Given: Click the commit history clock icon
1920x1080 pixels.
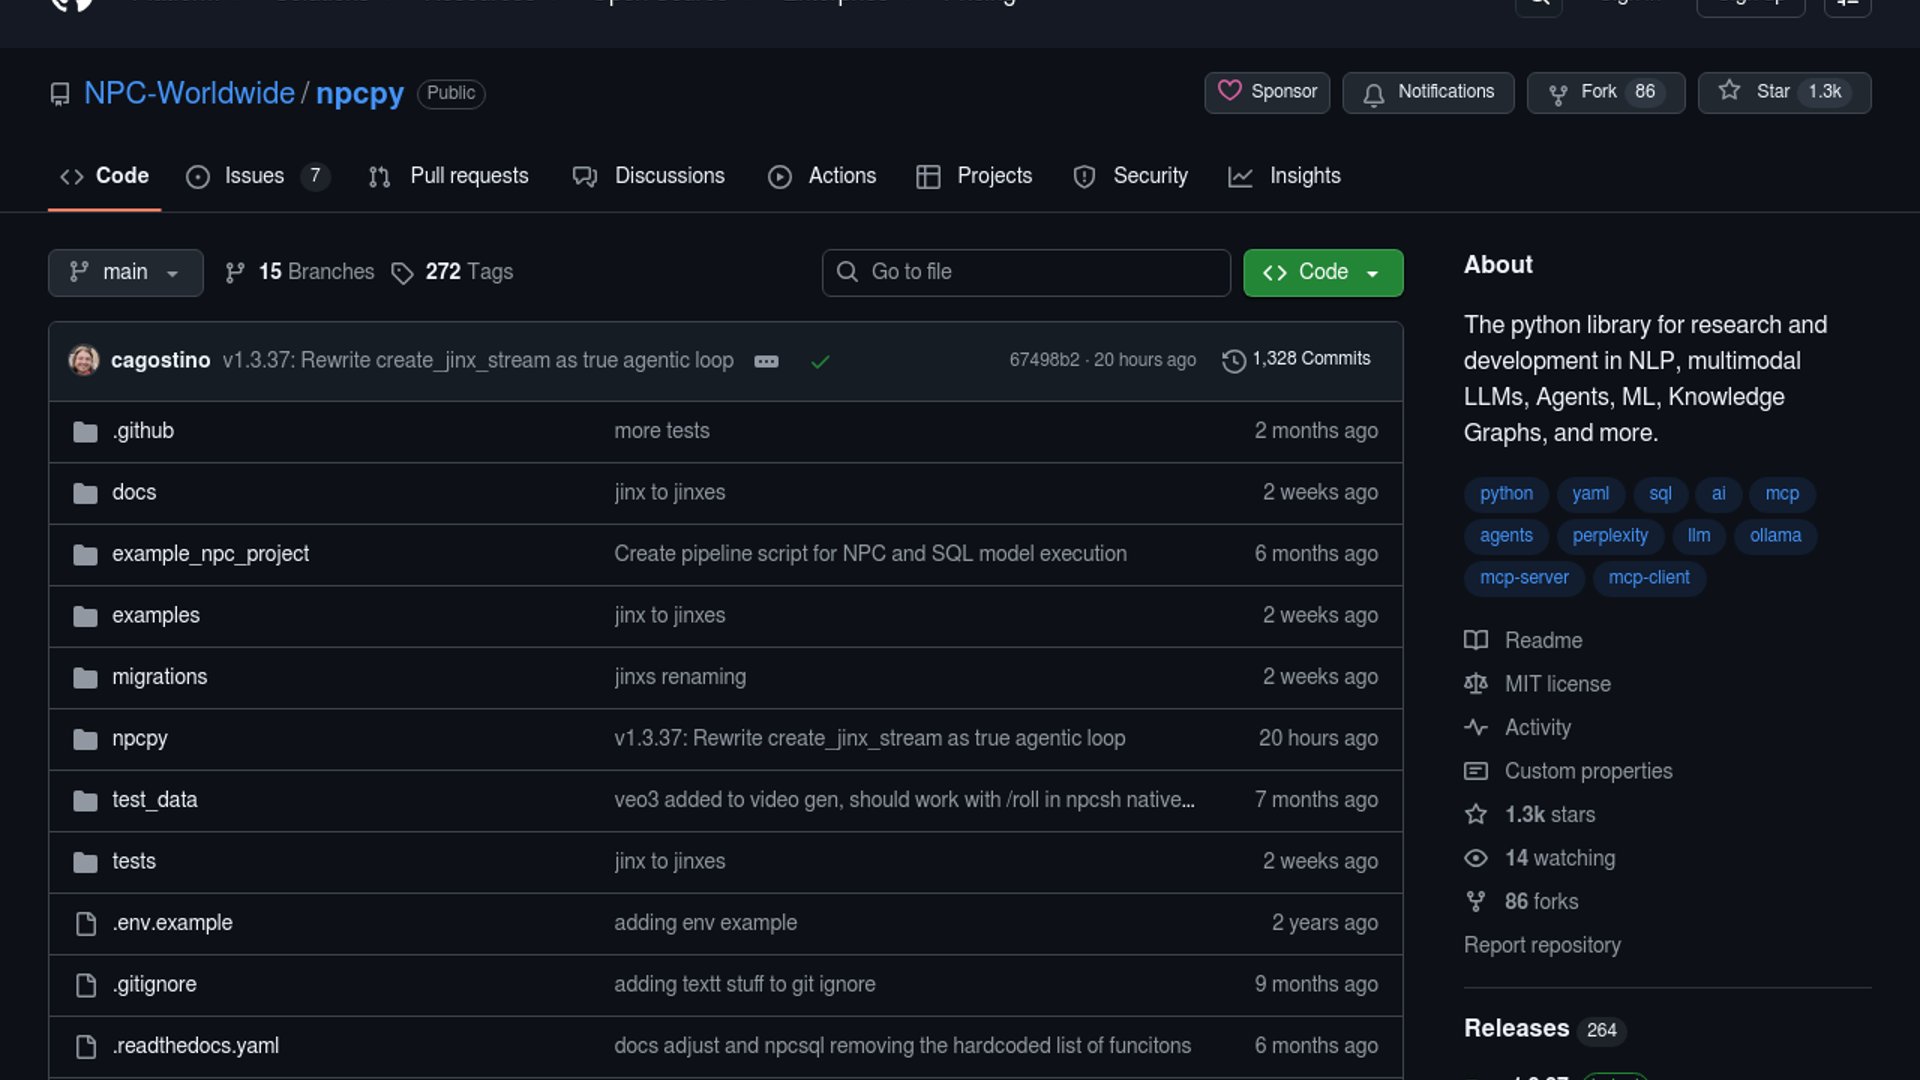Looking at the screenshot, I should pos(1233,360).
